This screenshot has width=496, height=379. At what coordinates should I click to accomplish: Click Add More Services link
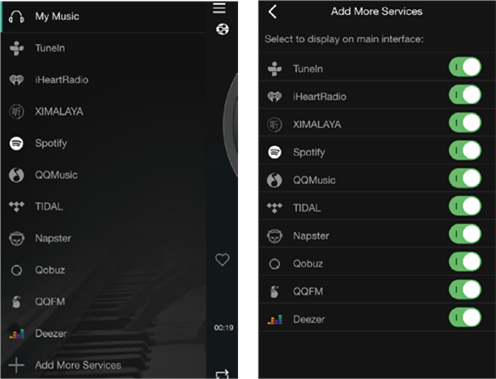(78, 365)
